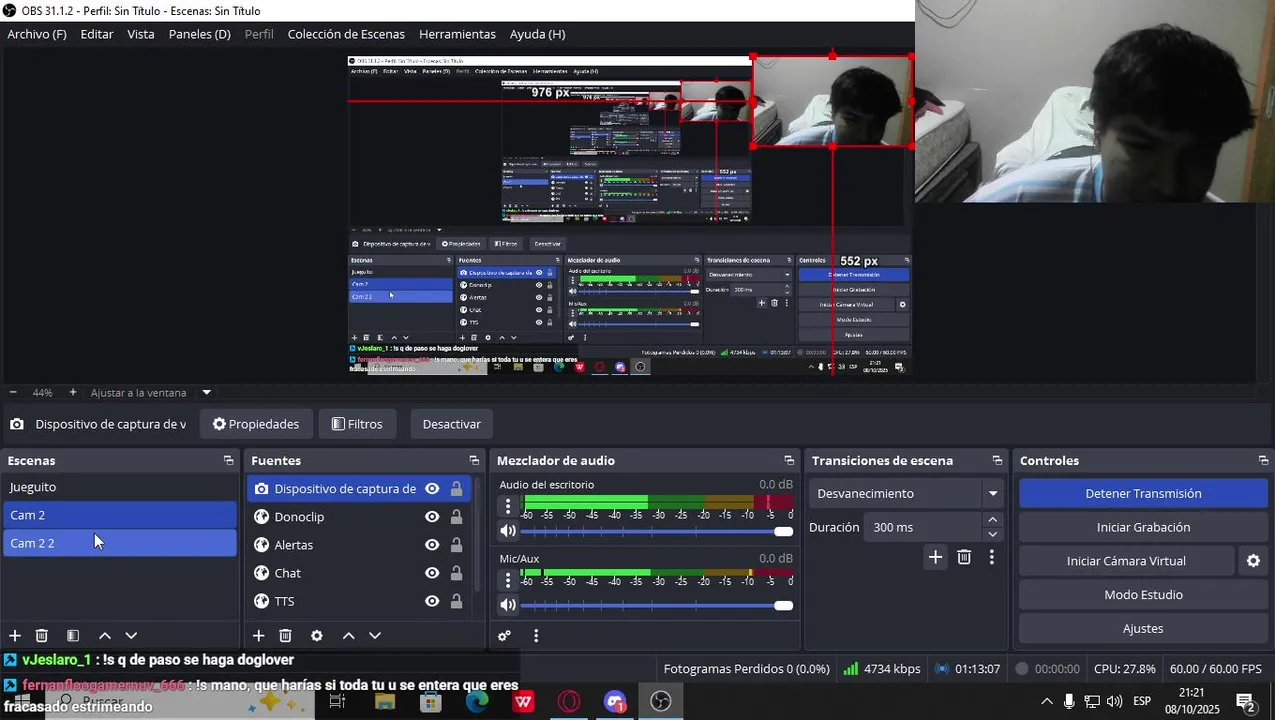Click Detener Transmisión button
Viewport: 1275px width, 720px height.
point(1143,494)
